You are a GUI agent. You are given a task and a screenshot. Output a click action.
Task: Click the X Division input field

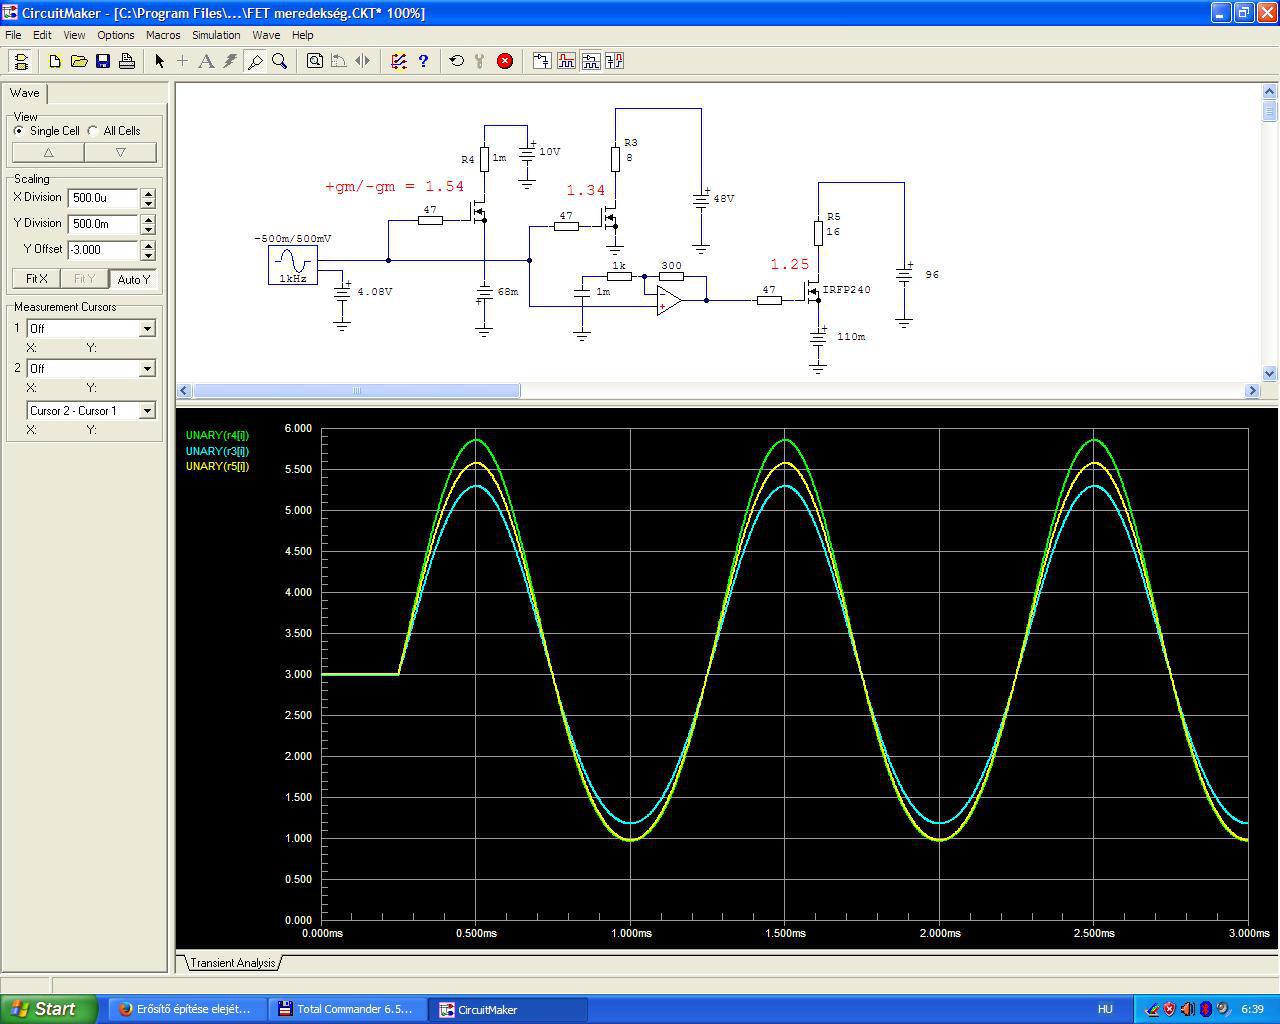[x=103, y=198]
